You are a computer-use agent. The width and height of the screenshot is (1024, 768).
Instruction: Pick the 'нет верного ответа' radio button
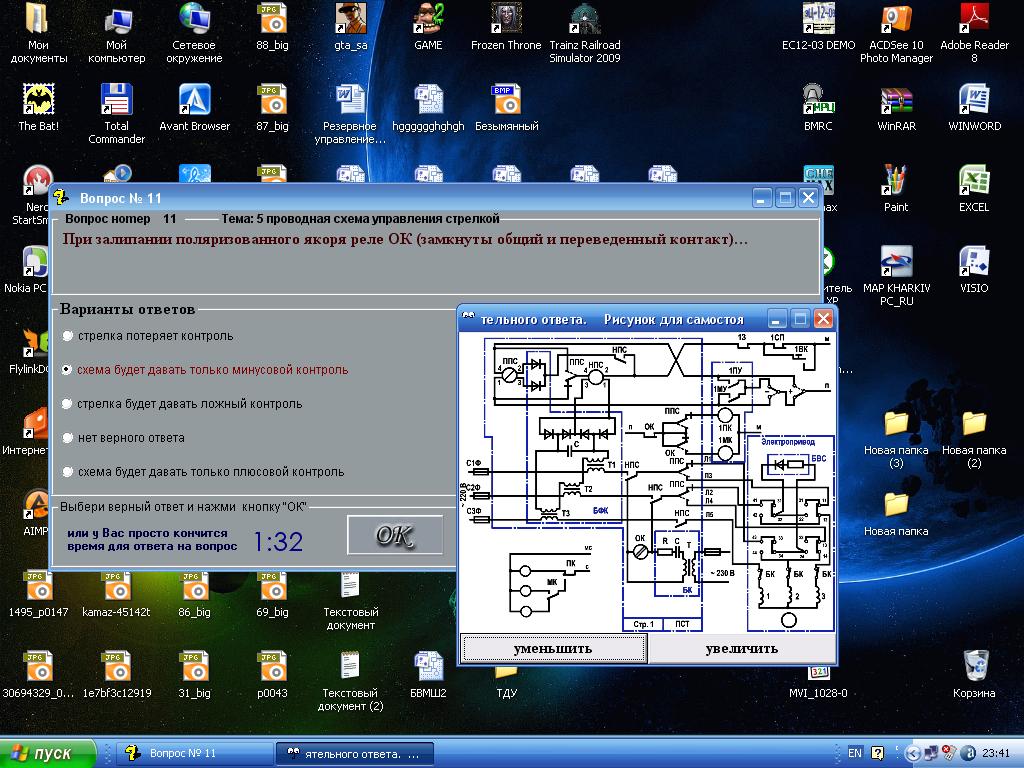pyautogui.click(x=68, y=438)
